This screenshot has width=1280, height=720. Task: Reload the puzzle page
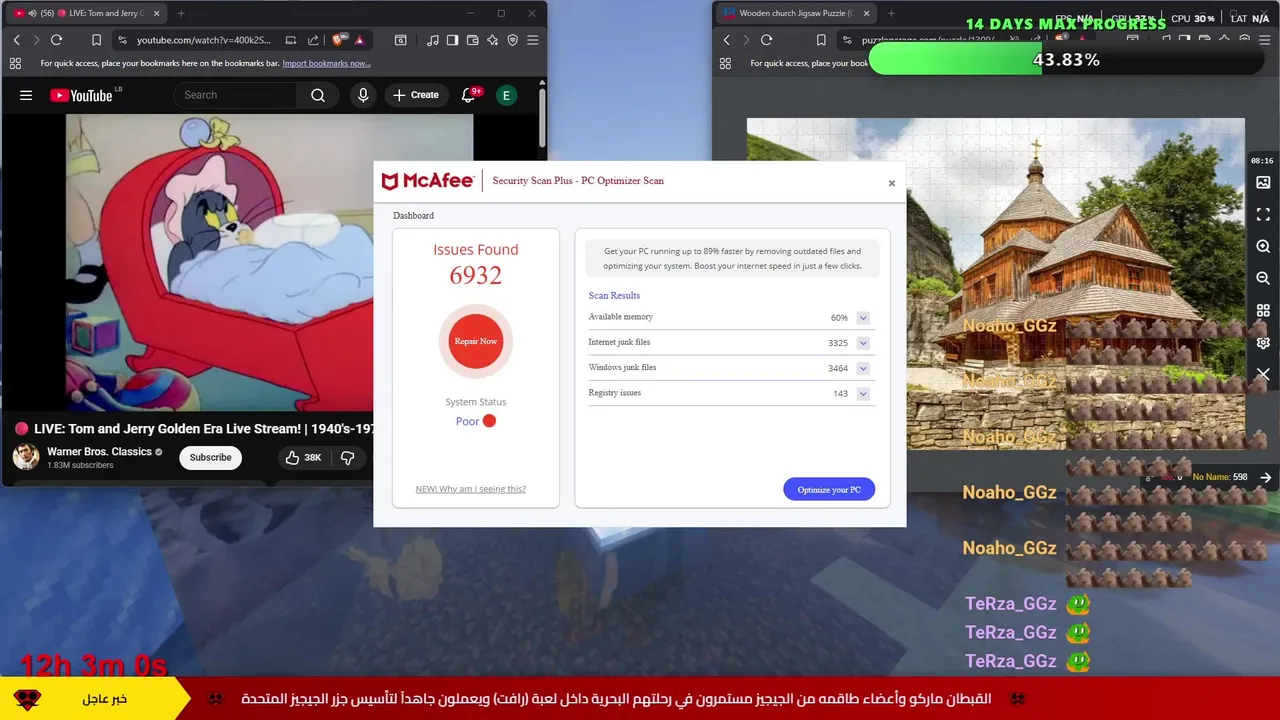tap(766, 40)
